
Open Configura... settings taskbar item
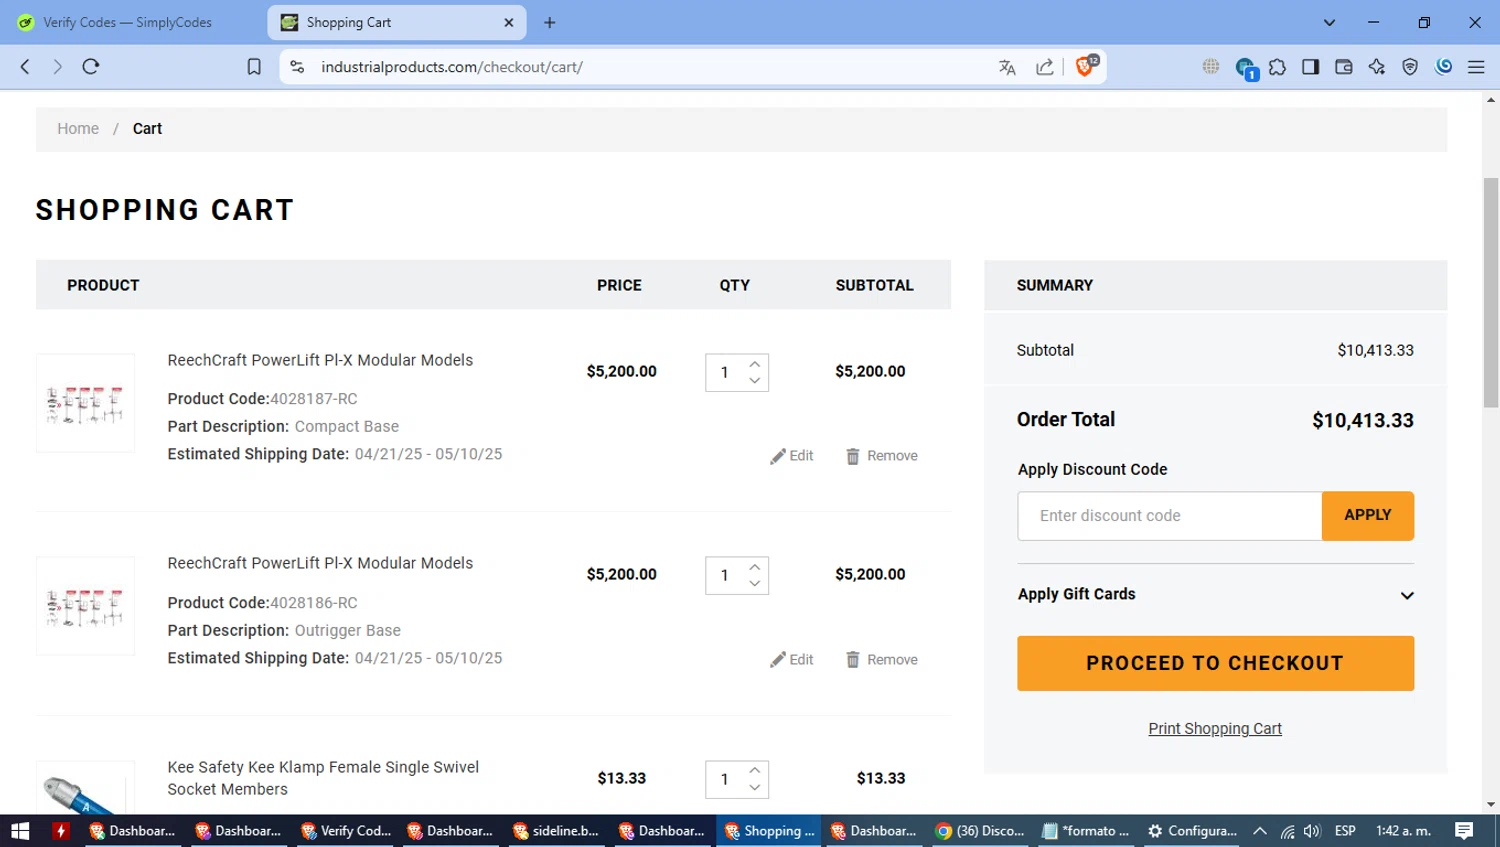1192,831
